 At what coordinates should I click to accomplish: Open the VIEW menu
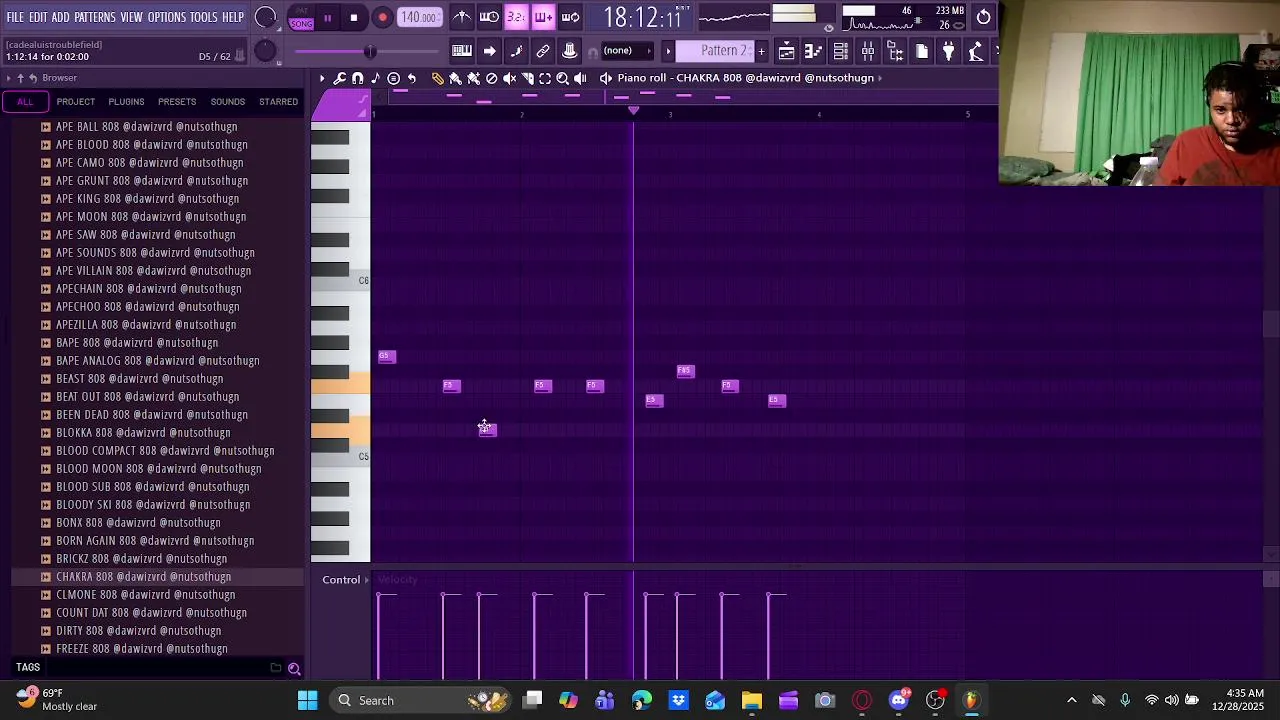132,17
